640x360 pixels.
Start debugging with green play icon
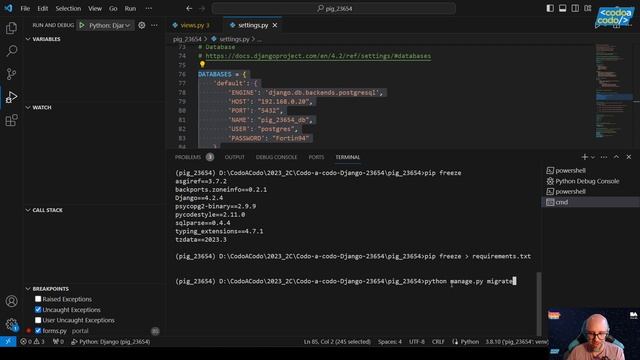point(82,25)
